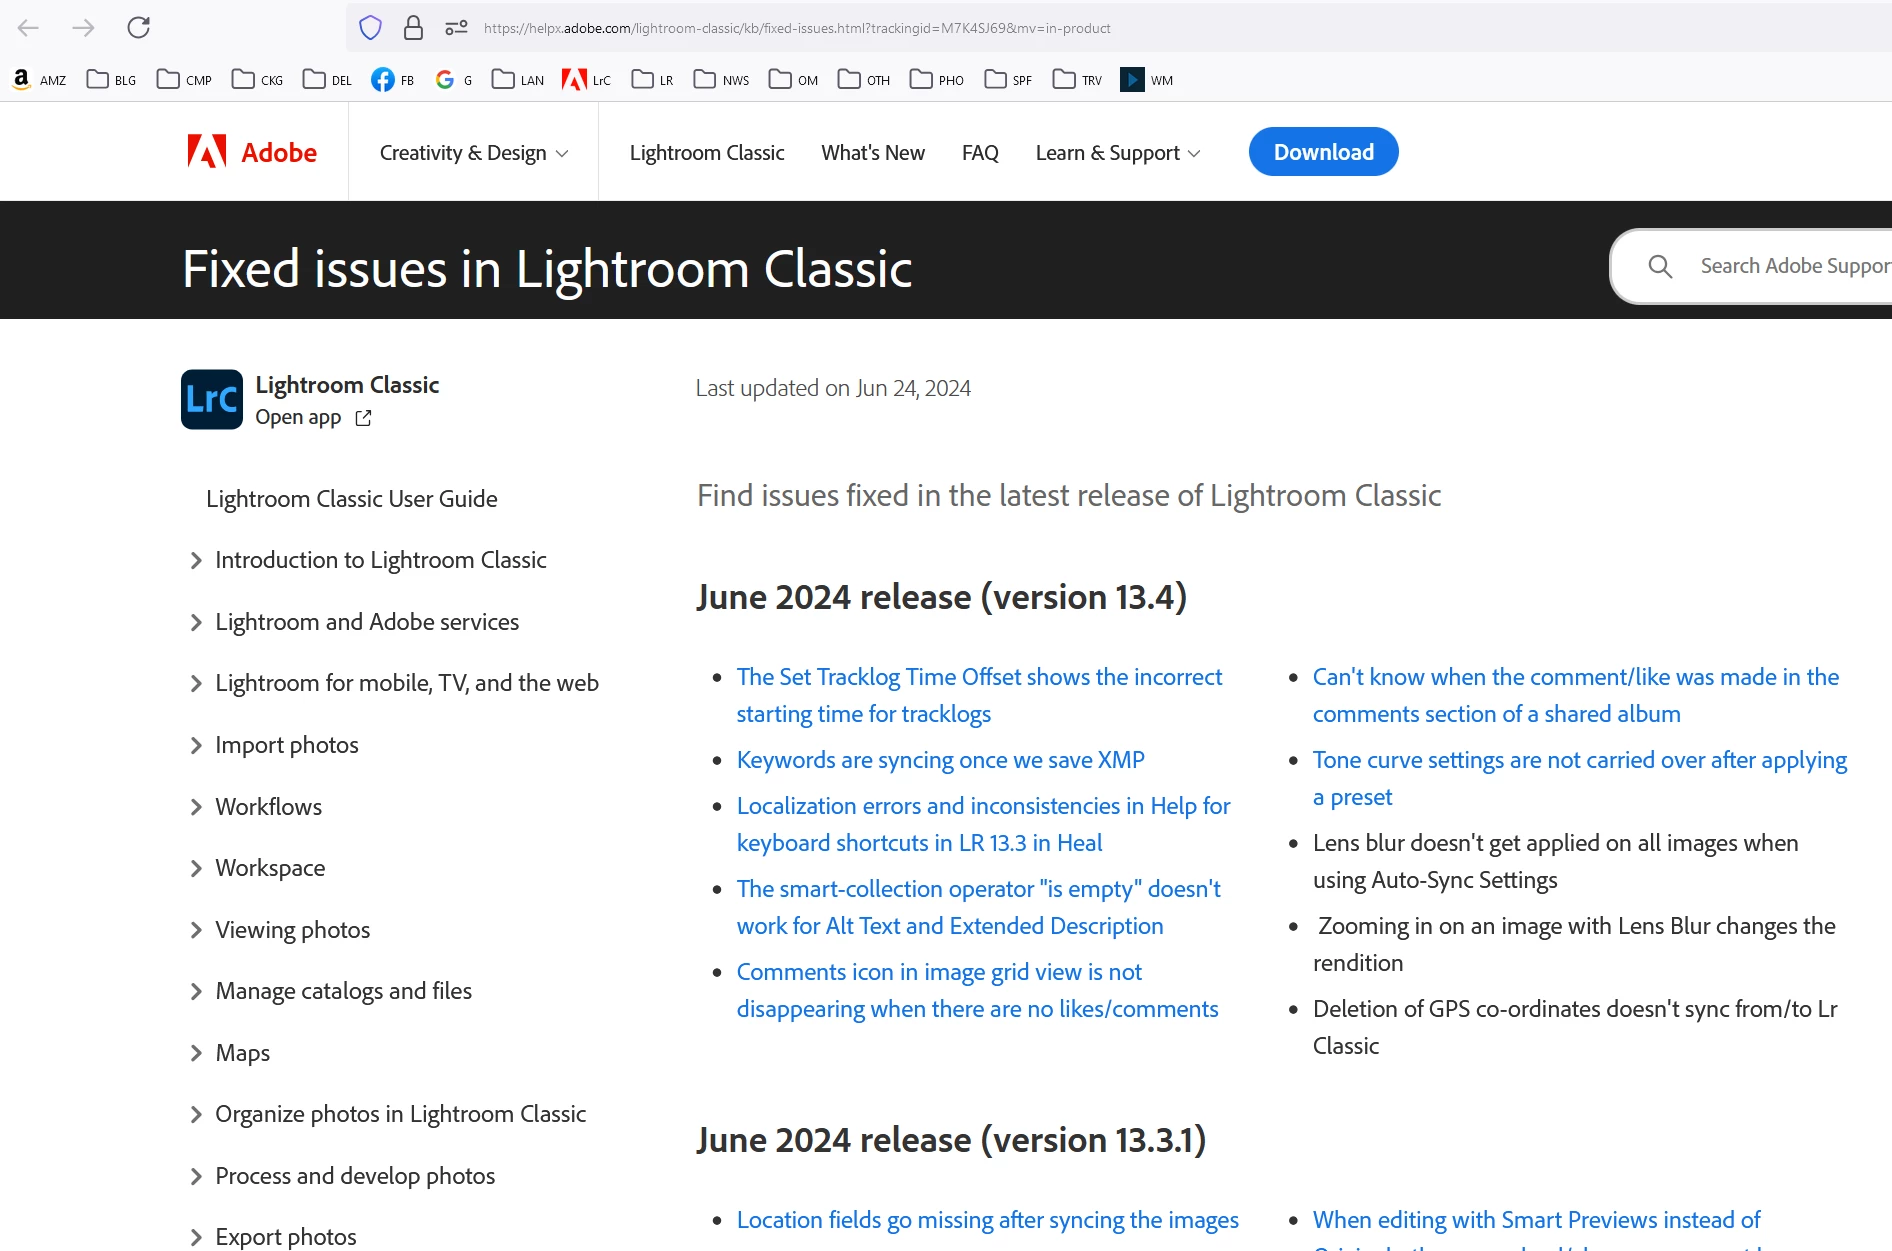Click the browser forward arrow

(83, 28)
